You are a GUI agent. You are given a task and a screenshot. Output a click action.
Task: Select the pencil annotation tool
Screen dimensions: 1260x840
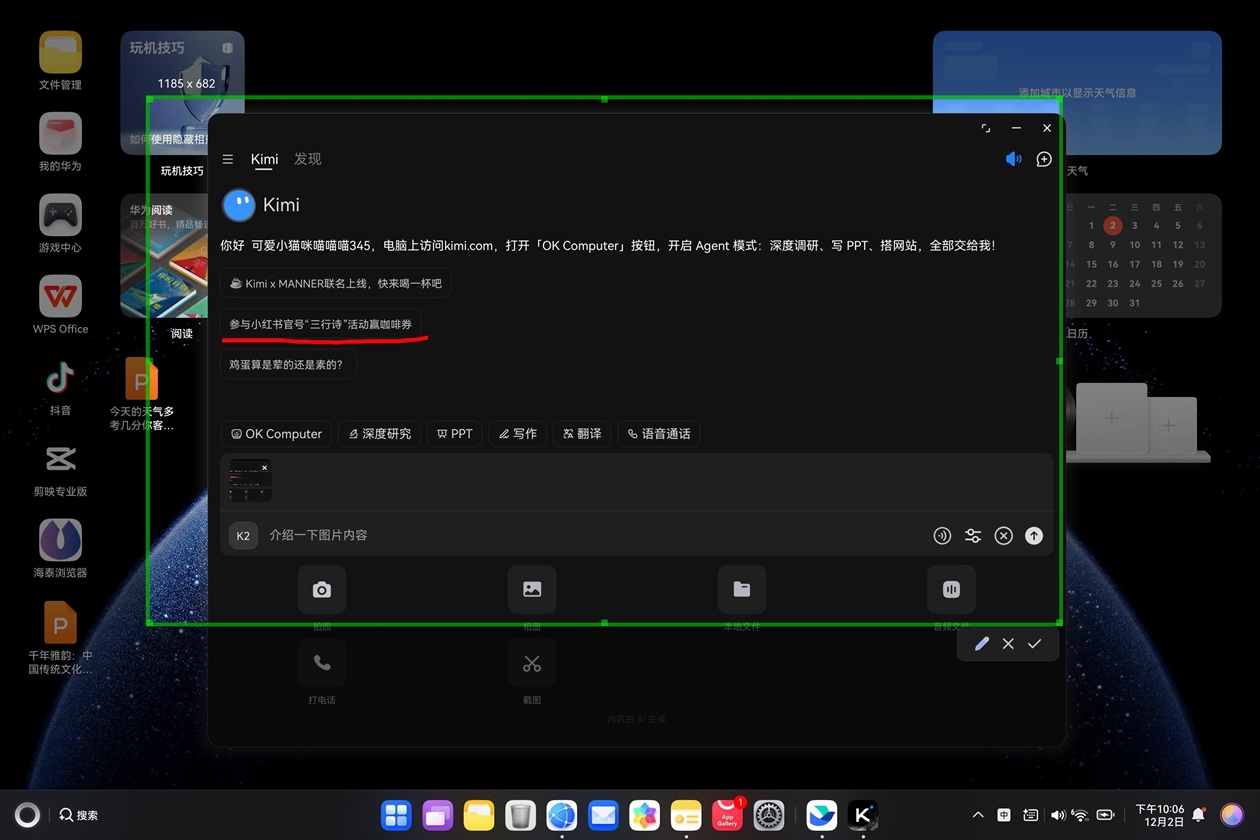point(981,643)
